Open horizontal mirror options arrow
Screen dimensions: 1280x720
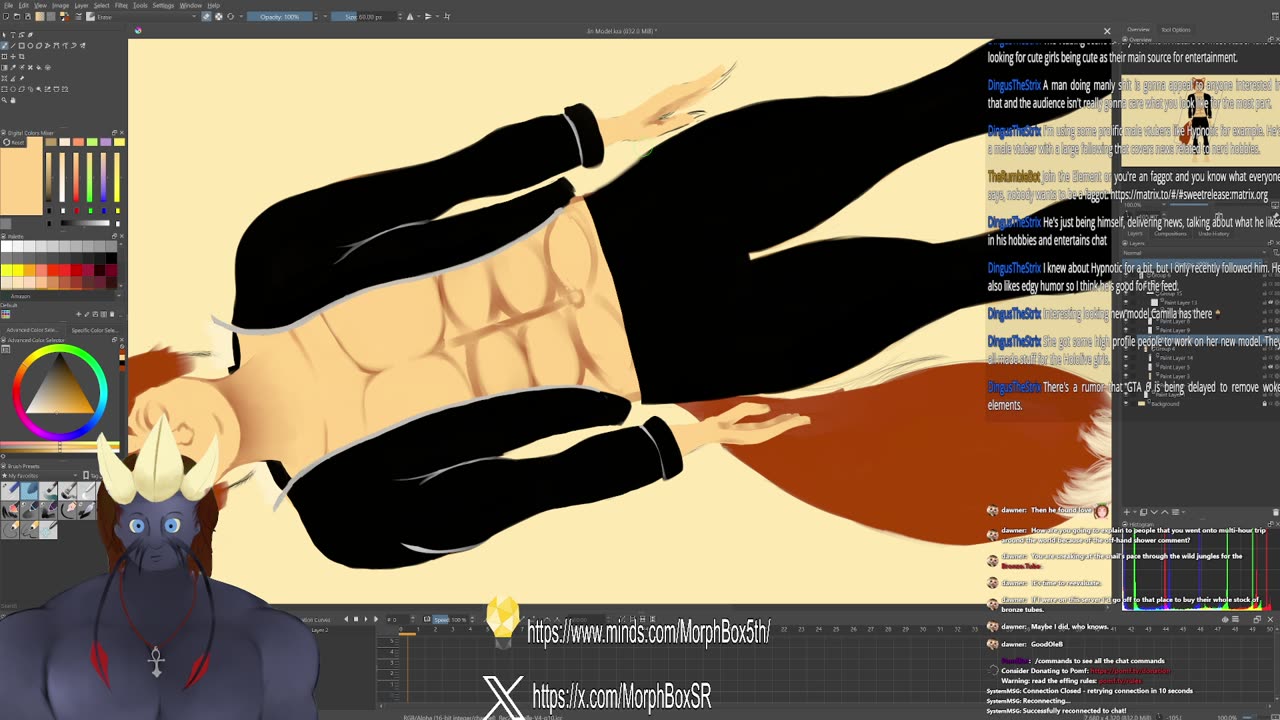[x=419, y=17]
